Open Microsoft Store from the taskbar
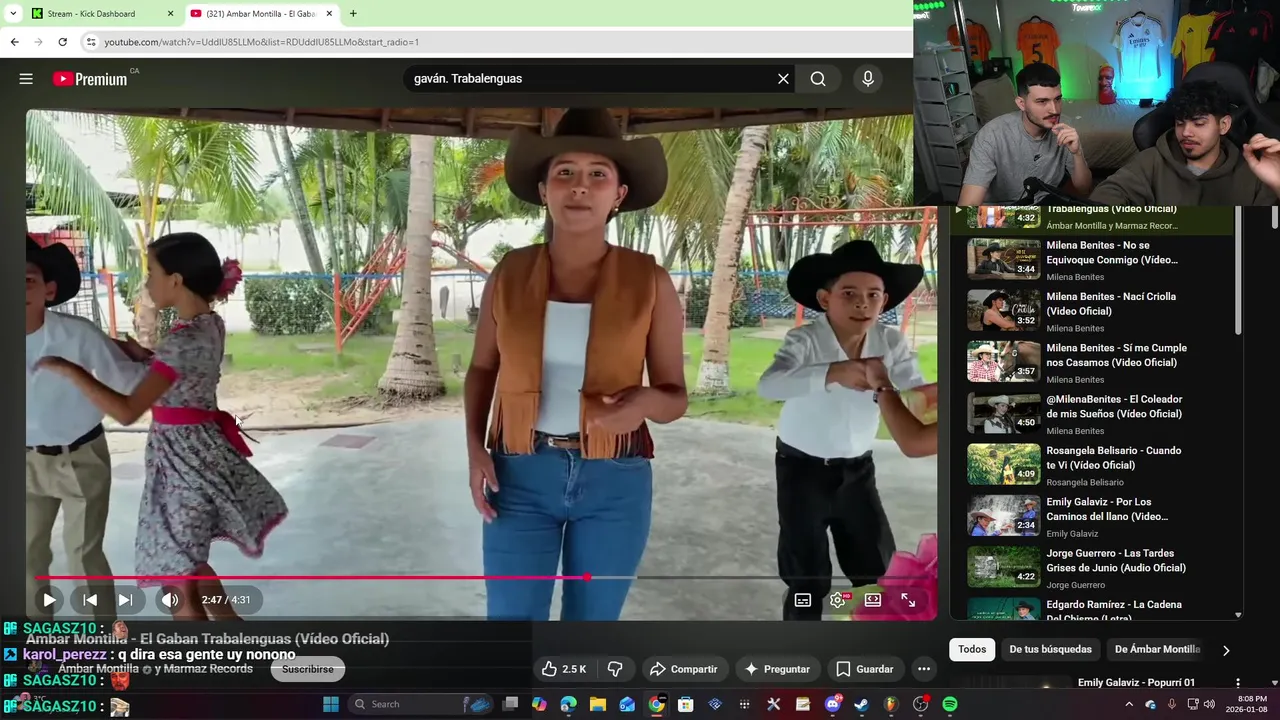Image resolution: width=1280 pixels, height=720 pixels. tap(686, 704)
